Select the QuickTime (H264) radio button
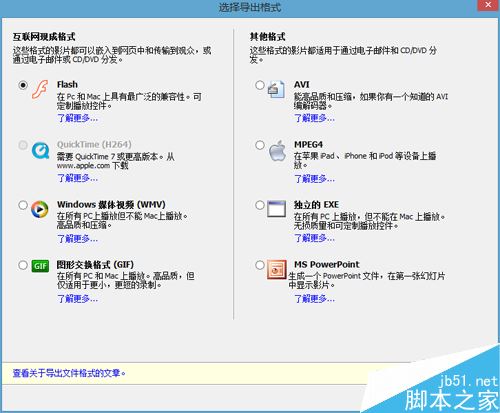 pyautogui.click(x=23, y=145)
